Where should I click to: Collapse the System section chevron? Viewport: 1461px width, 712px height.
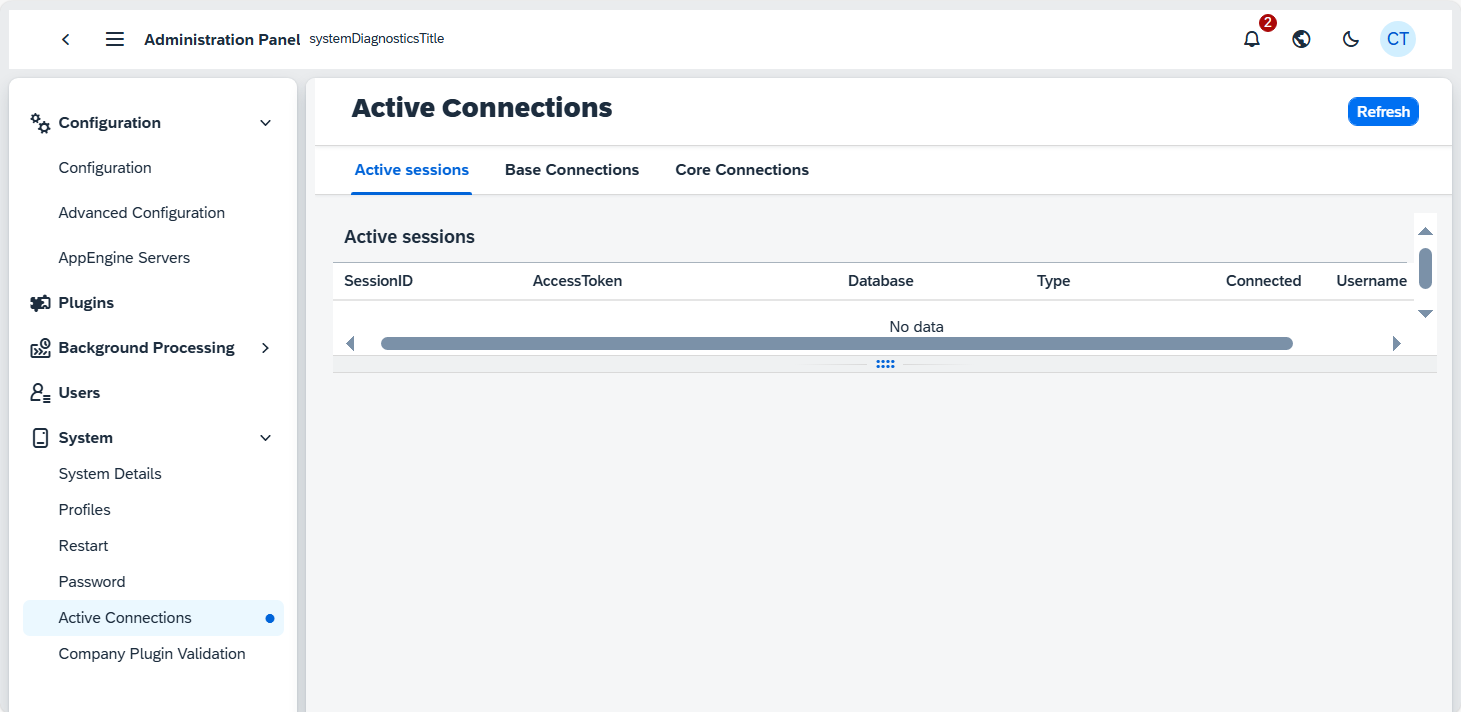pyautogui.click(x=265, y=437)
